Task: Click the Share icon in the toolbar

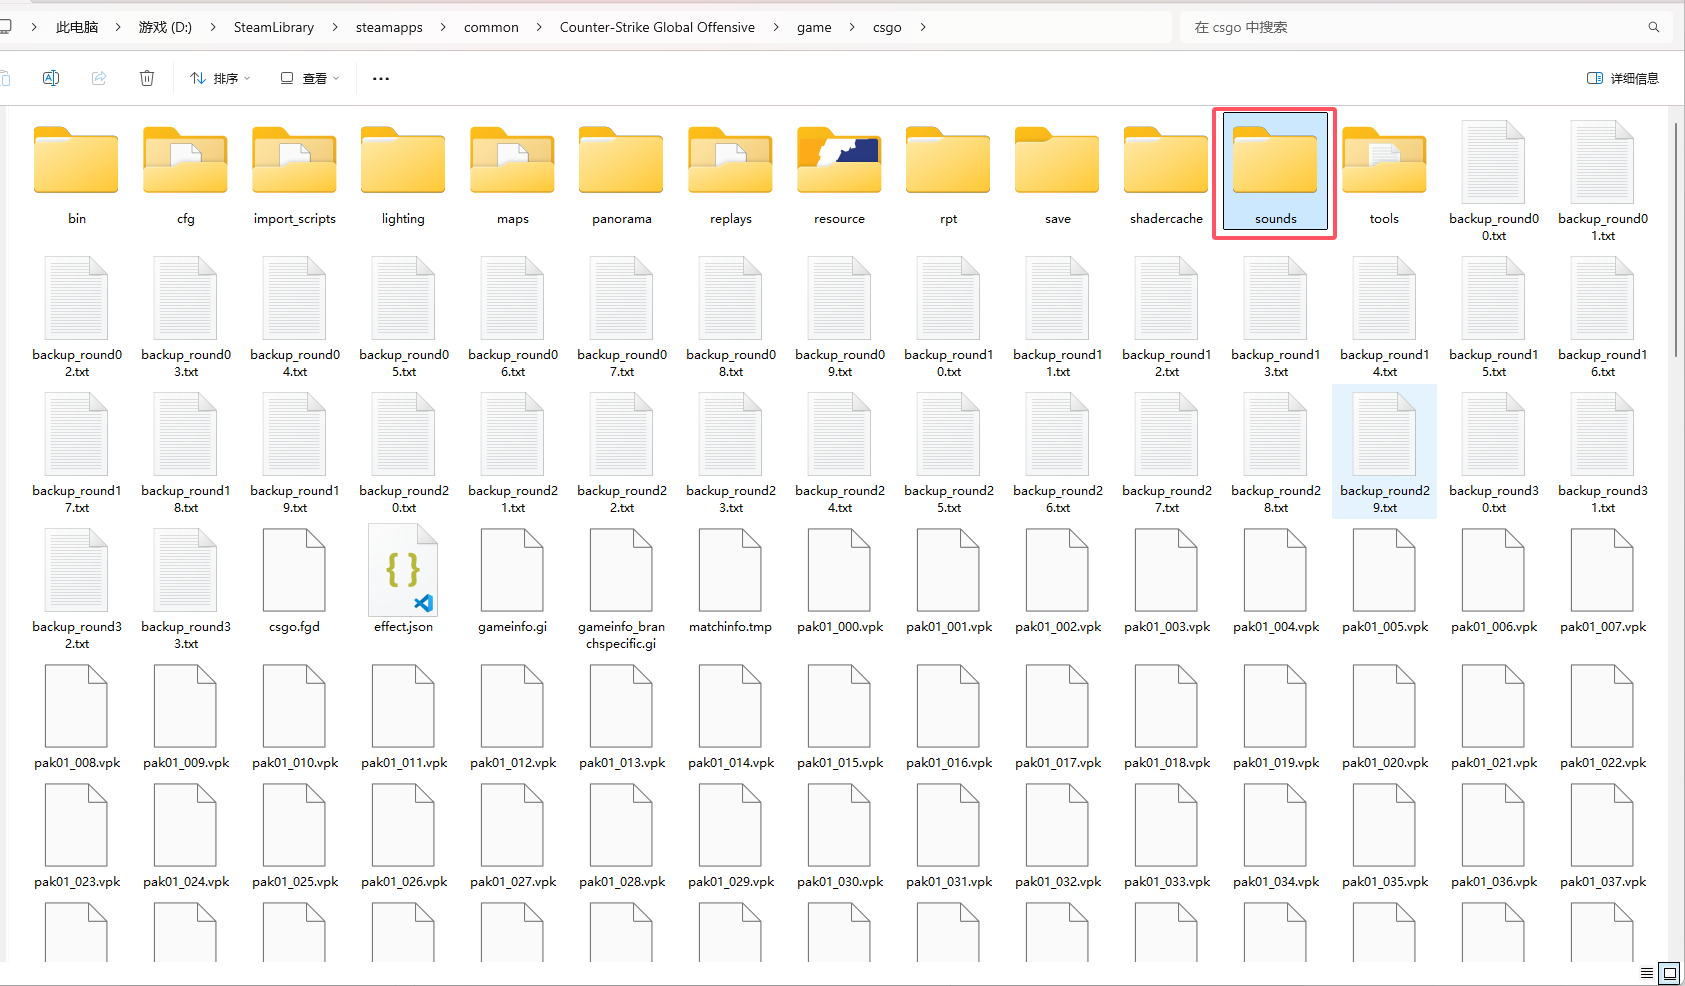Action: [x=99, y=78]
